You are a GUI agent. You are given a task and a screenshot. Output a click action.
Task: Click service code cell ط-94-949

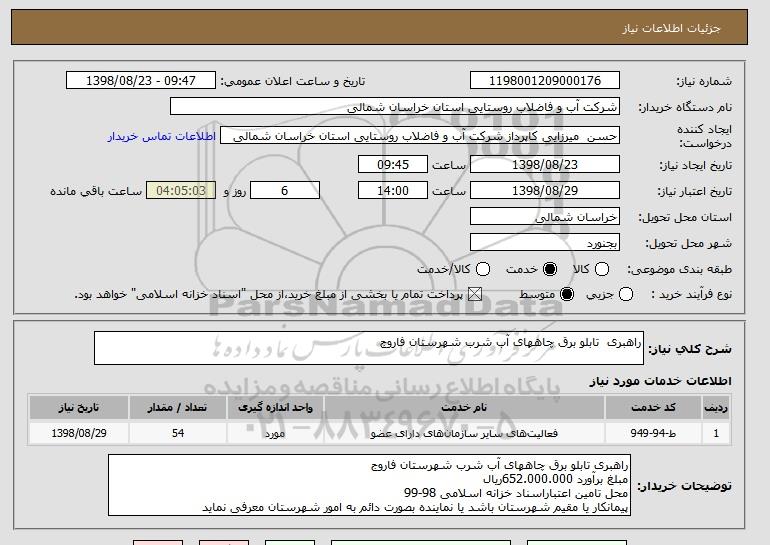tap(653, 433)
